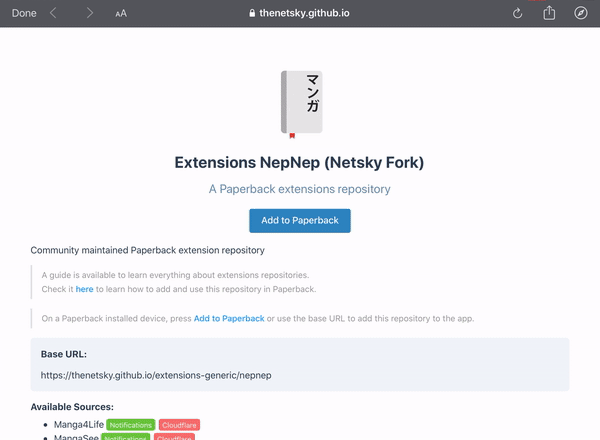This screenshot has height=440, width=600.
Task: Click 'A Paperback extensions repository' subtitle
Action: coord(300,189)
